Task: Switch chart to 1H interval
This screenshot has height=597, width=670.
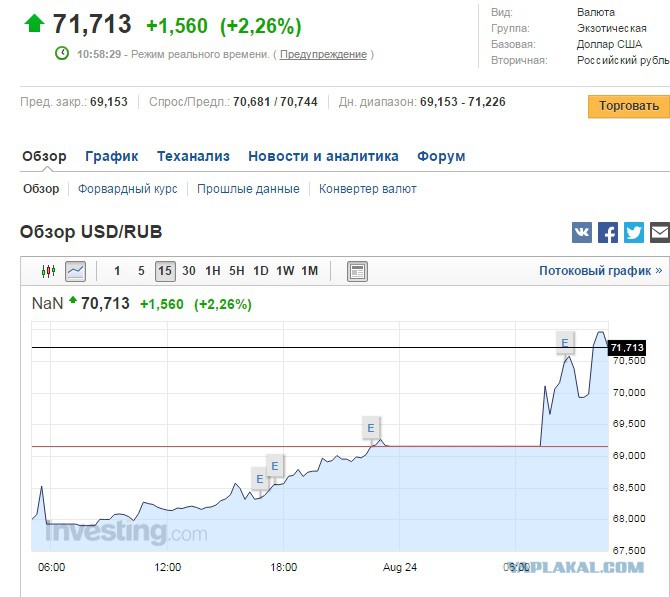Action: [212, 271]
